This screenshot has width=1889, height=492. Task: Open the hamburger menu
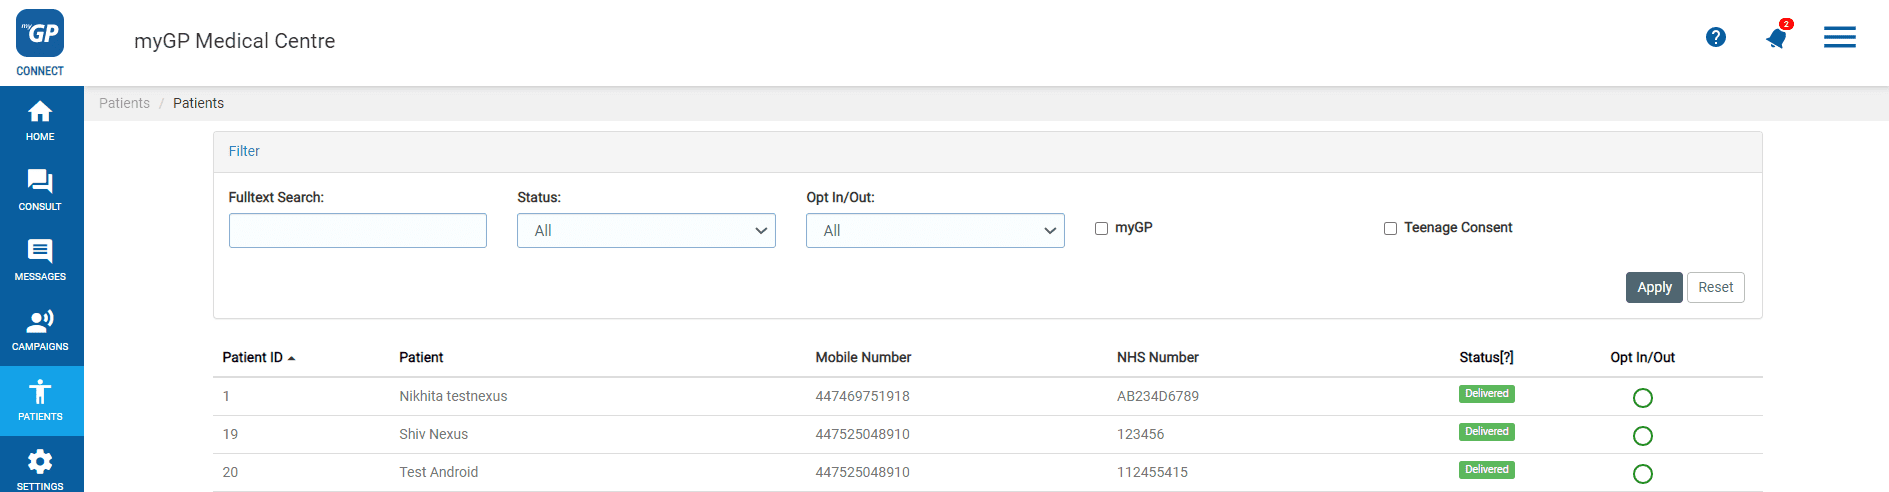[1839, 37]
